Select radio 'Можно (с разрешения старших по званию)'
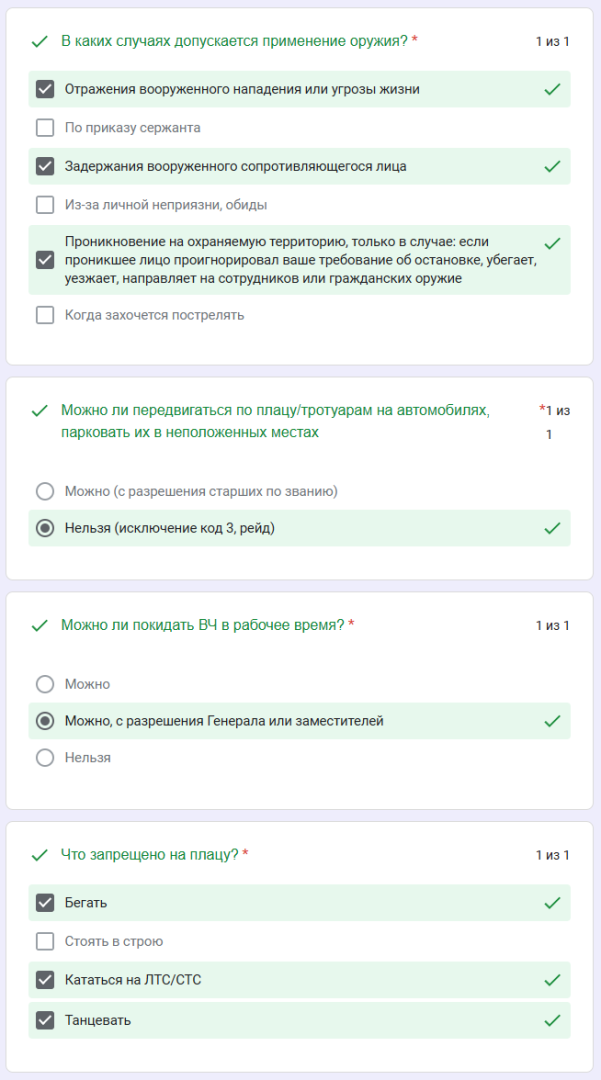601x1080 pixels. (45, 491)
